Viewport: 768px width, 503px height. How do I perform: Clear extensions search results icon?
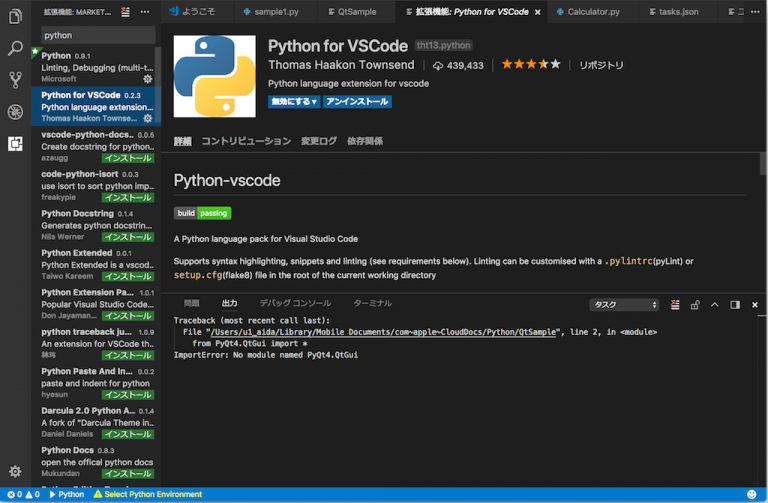(x=126, y=12)
